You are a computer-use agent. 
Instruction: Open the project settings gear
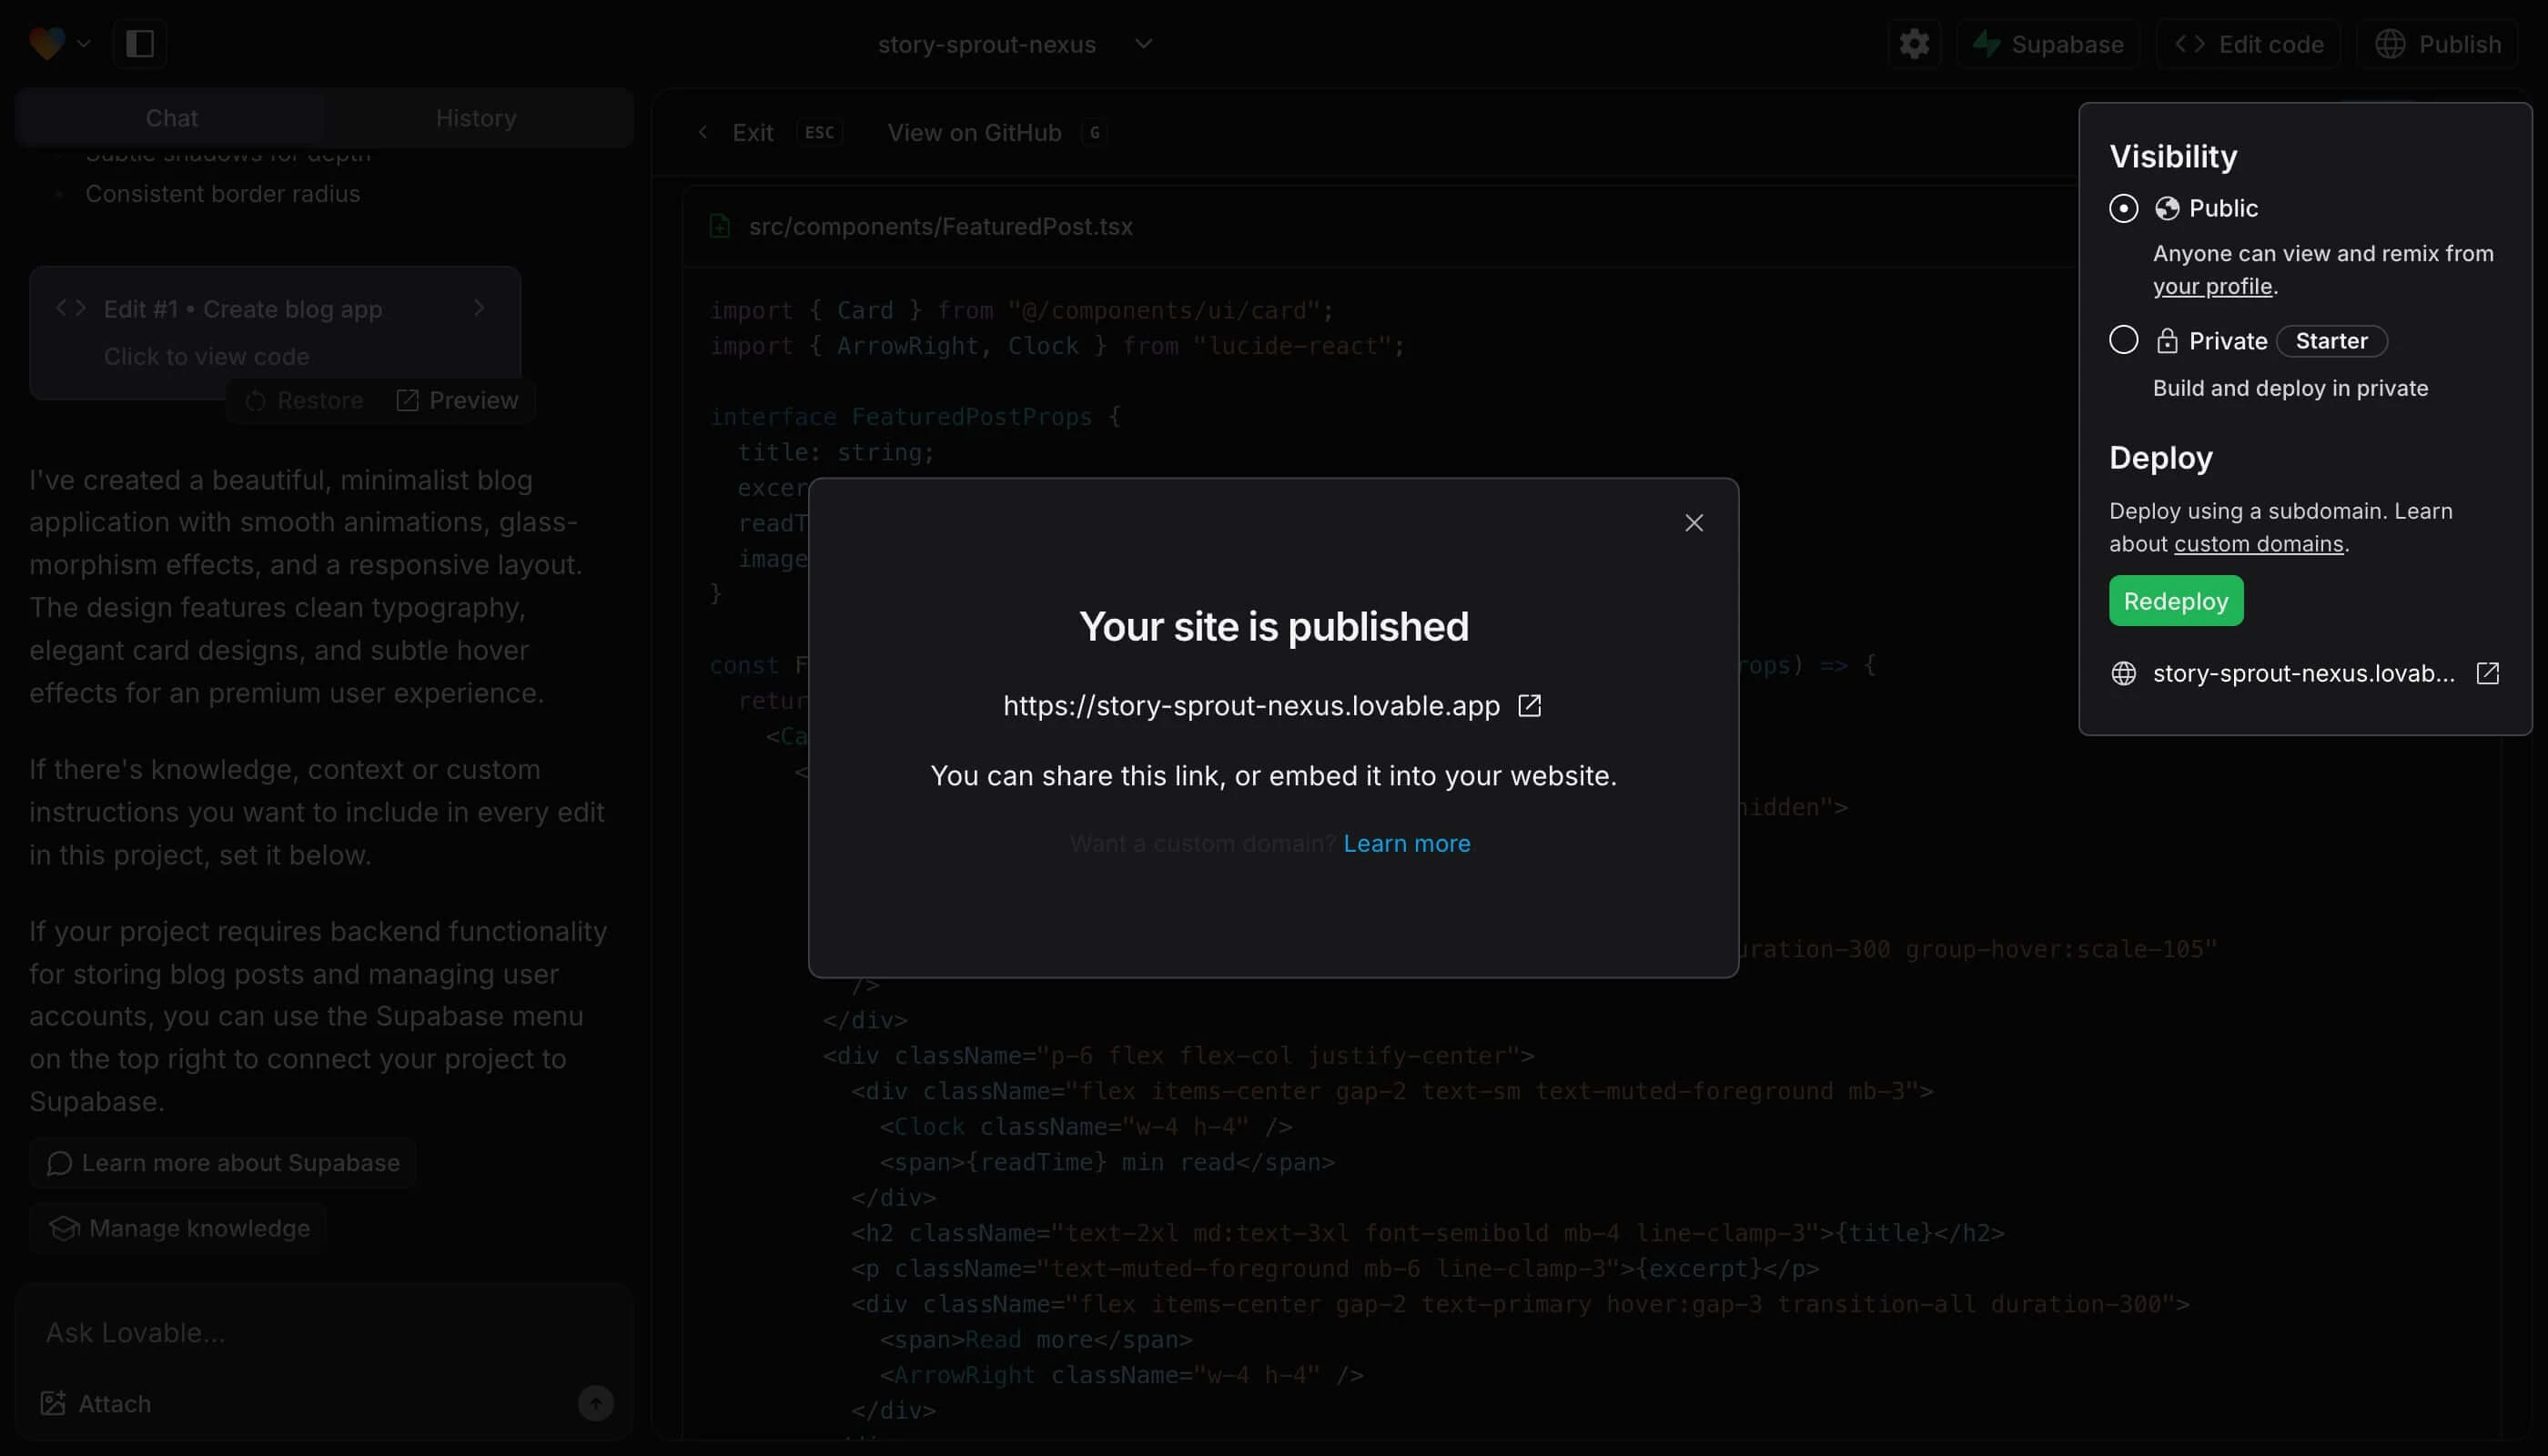coord(1913,43)
